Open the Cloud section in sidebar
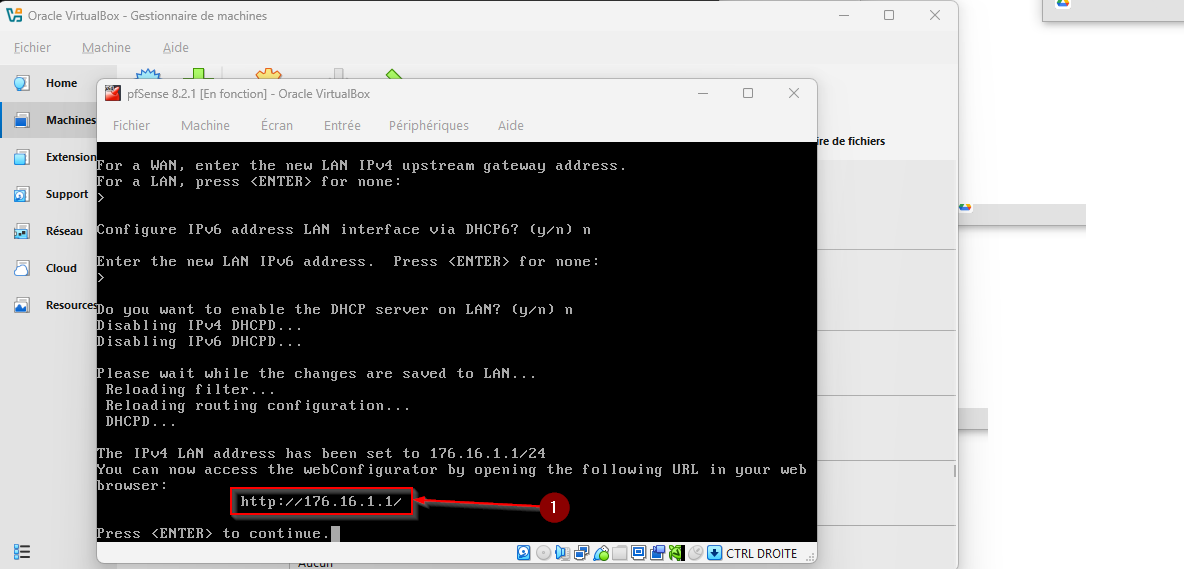The height and width of the screenshot is (569, 1184). 61,268
